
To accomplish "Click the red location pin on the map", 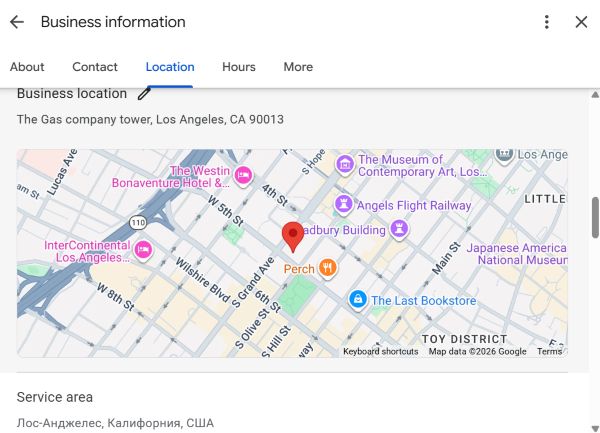I will (x=293, y=237).
